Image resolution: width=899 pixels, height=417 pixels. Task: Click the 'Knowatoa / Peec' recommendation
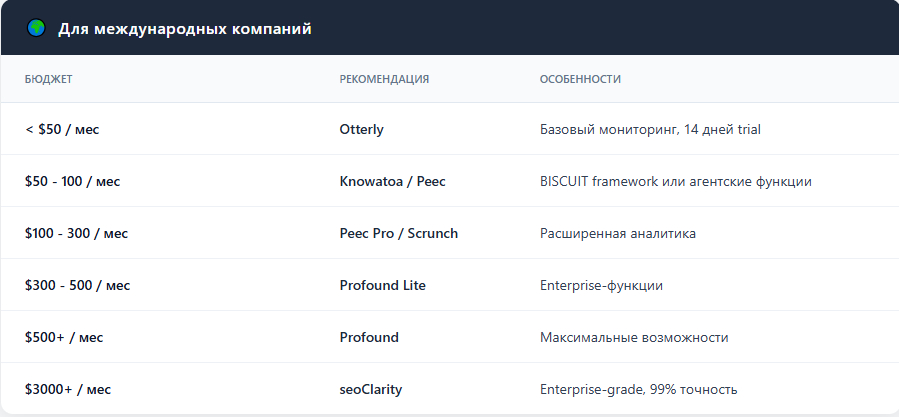click(392, 181)
